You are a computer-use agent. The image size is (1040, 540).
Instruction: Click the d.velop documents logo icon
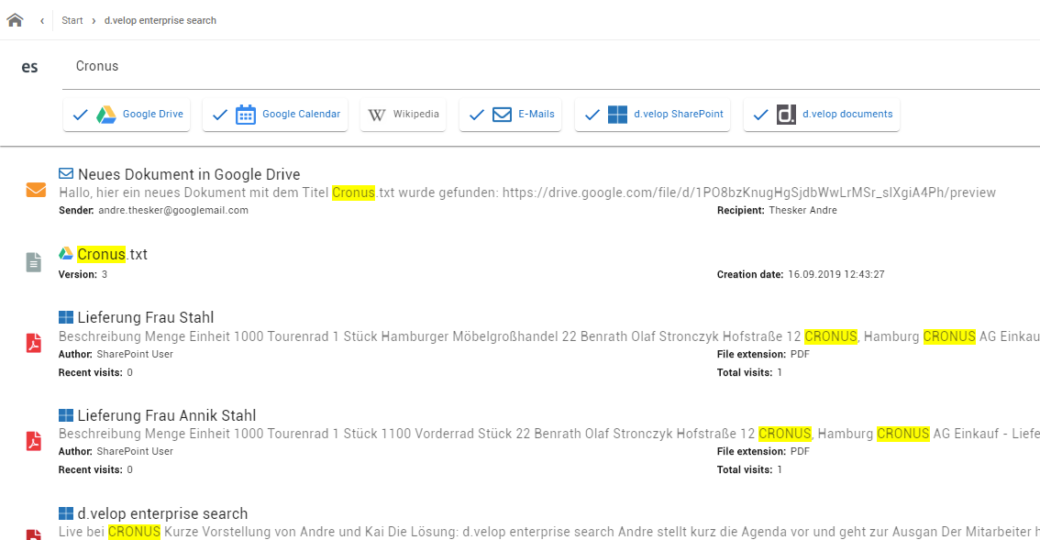point(786,114)
